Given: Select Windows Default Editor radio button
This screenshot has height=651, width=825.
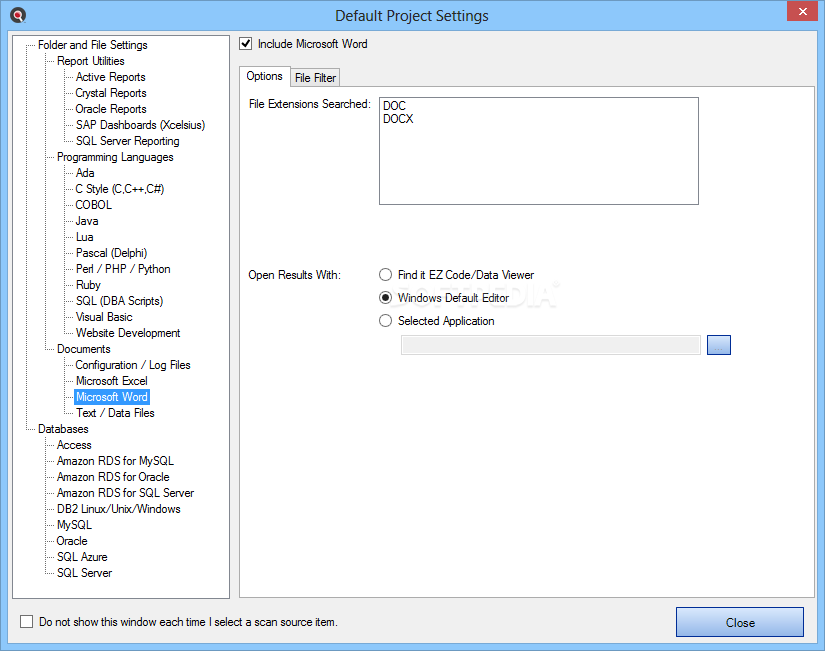Looking at the screenshot, I should [386, 298].
